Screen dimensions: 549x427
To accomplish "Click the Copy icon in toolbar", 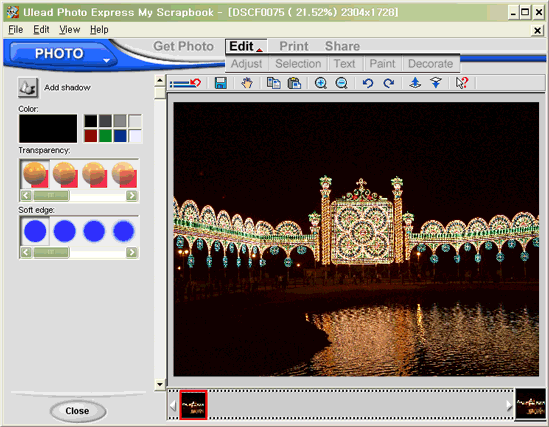I will 273,83.
